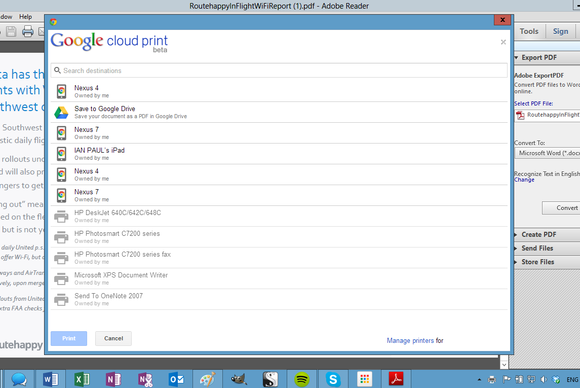The image size is (580, 388).
Task: Open the Convert To format dropdown
Action: [547, 153]
